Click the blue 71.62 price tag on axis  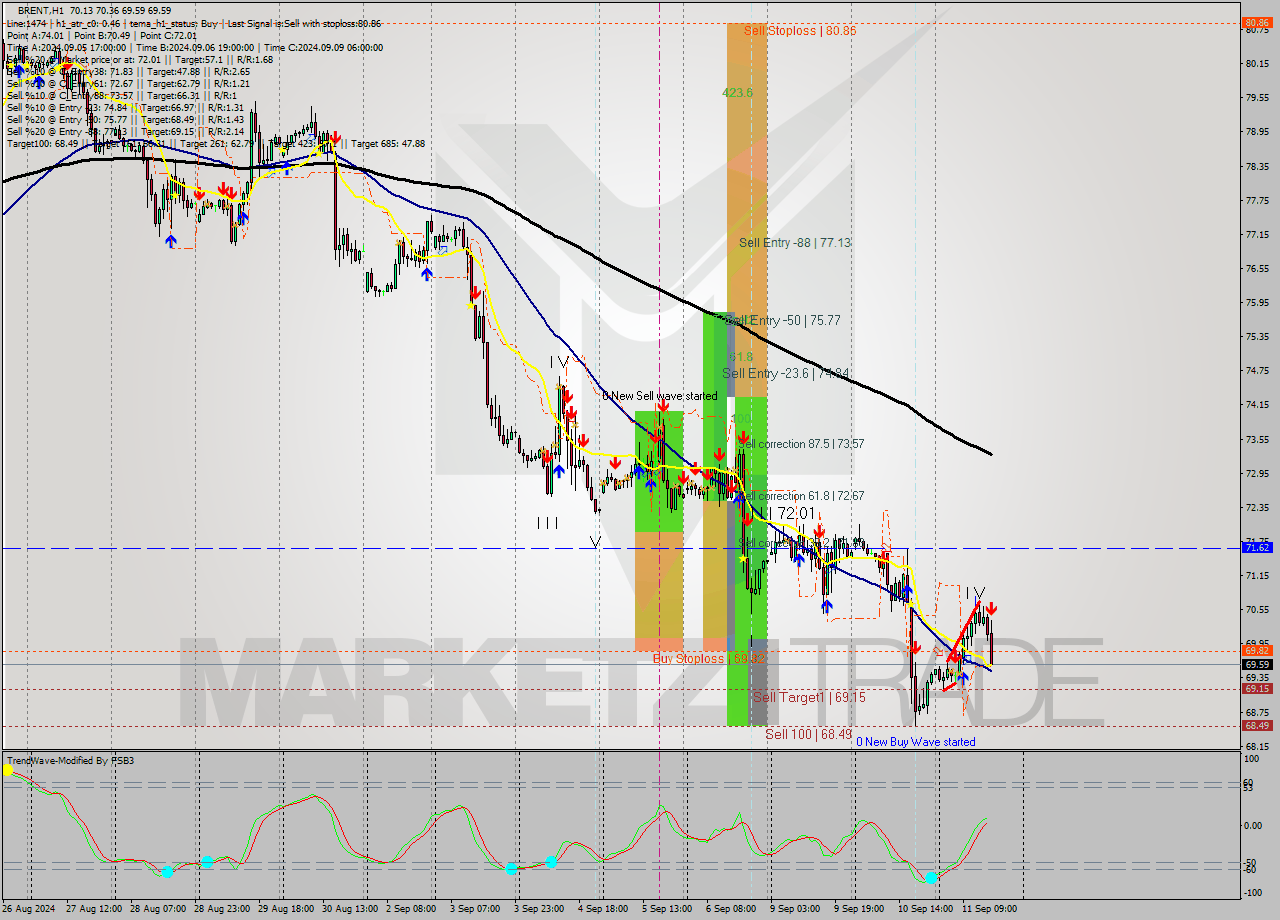[1256, 548]
